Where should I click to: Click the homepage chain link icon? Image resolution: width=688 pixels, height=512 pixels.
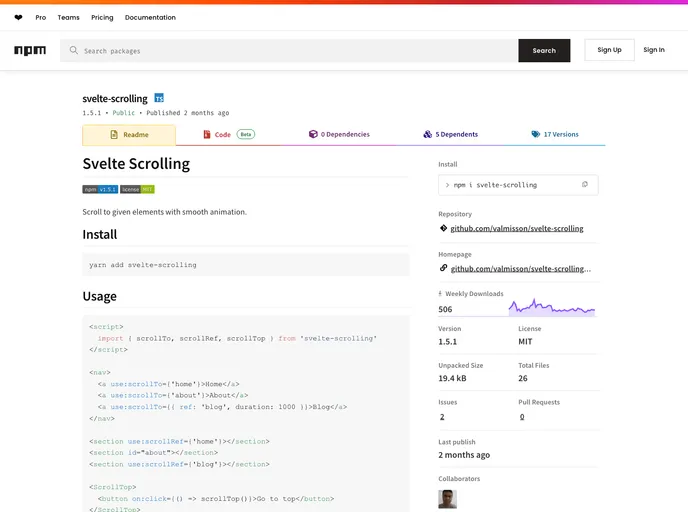pyautogui.click(x=443, y=268)
